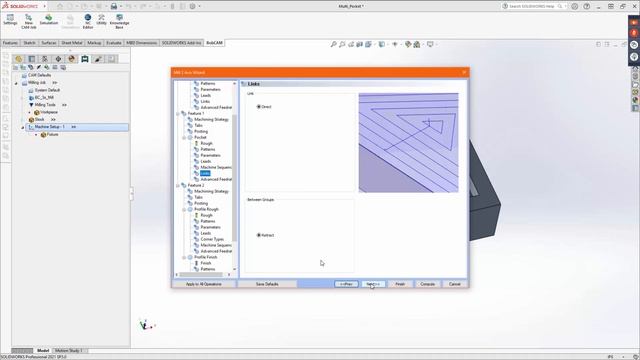This screenshot has width=640, height=360.
Task: Click the Save Defaults button
Action: [x=267, y=284]
